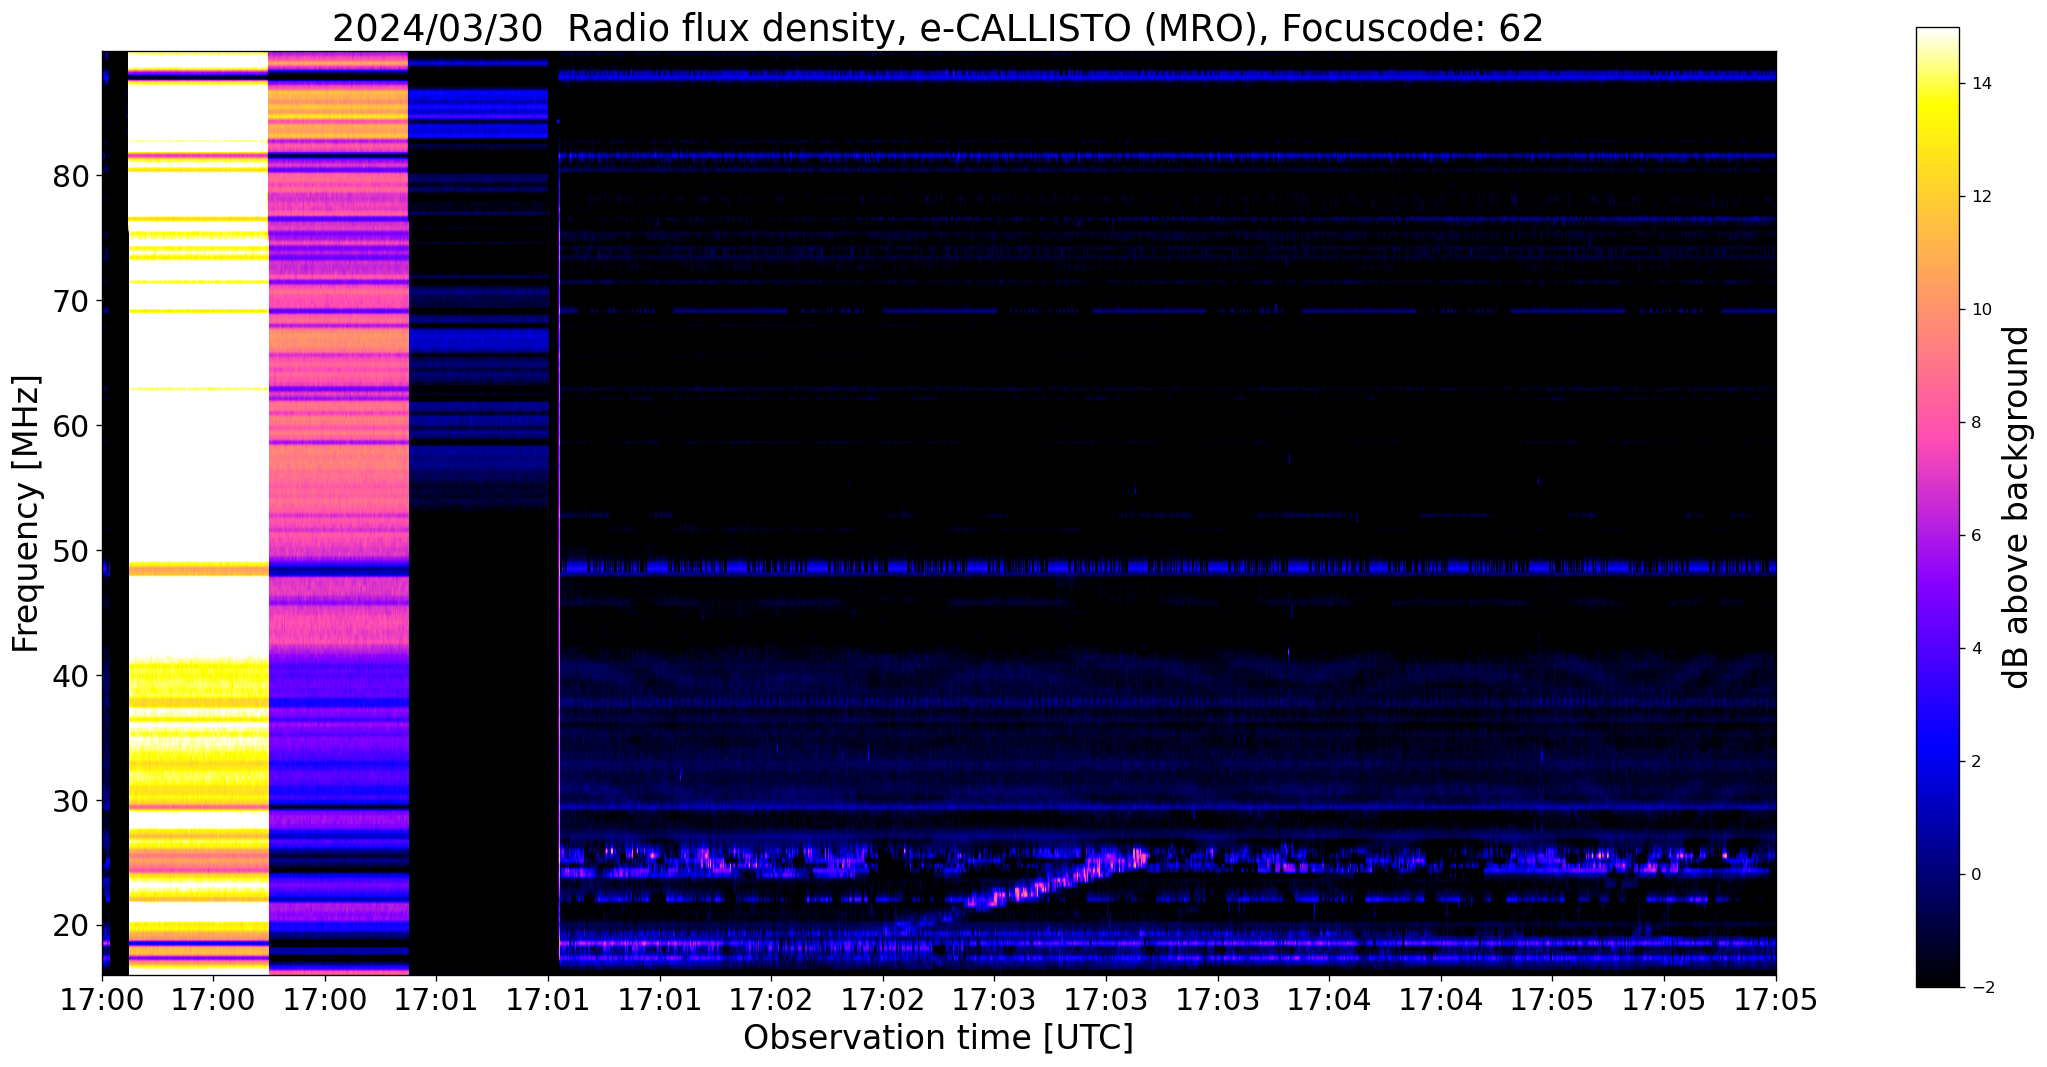Click the 8 tick label on colorbar
Viewport: 2047px width, 1067px height.
point(1975,423)
